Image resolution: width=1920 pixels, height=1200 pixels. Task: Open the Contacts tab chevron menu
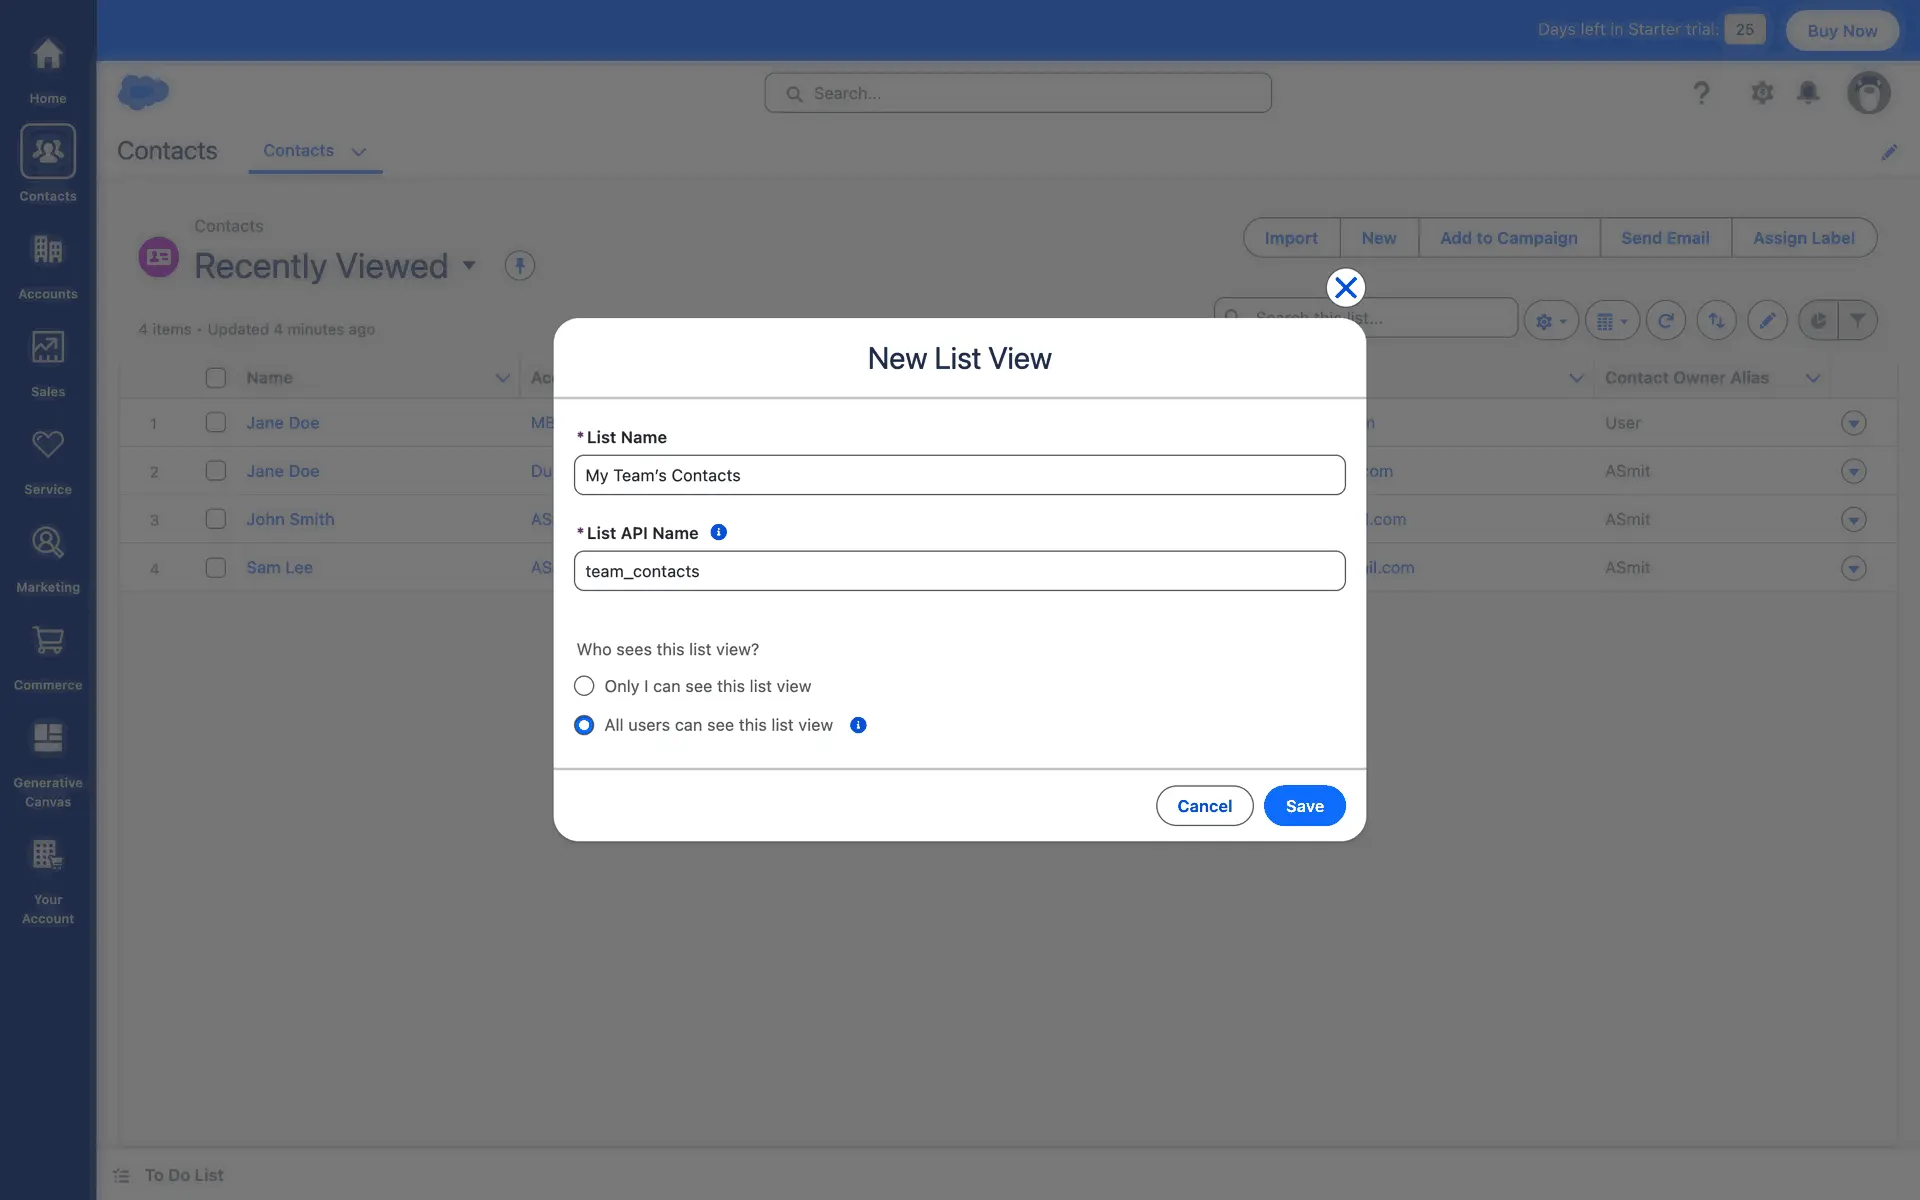tap(359, 152)
